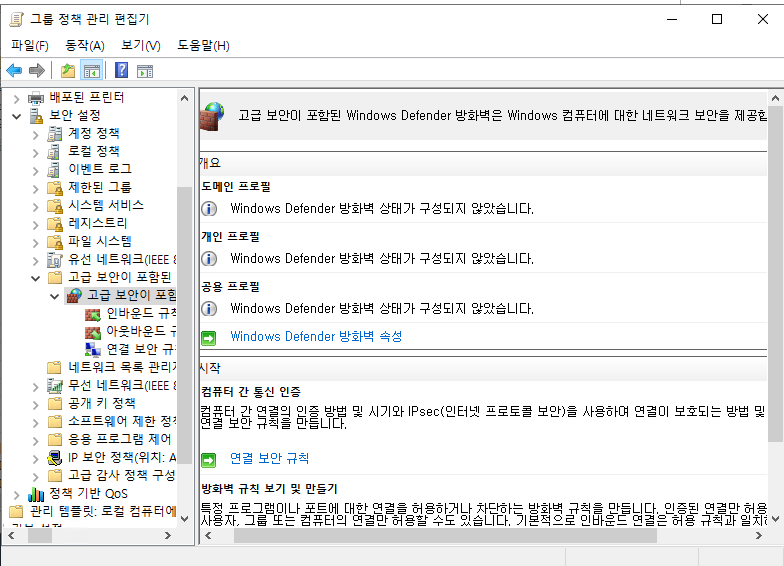Select 관리 템플릿 tree item
784x566 pixels.
(103, 512)
